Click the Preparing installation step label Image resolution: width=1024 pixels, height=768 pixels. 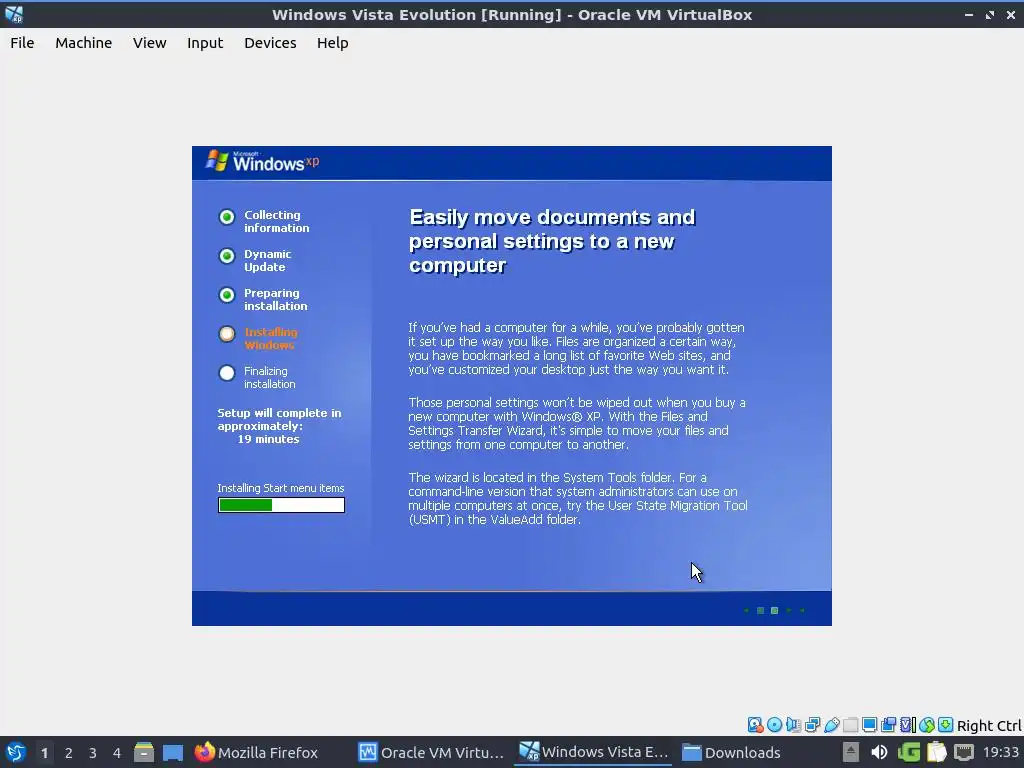point(275,299)
